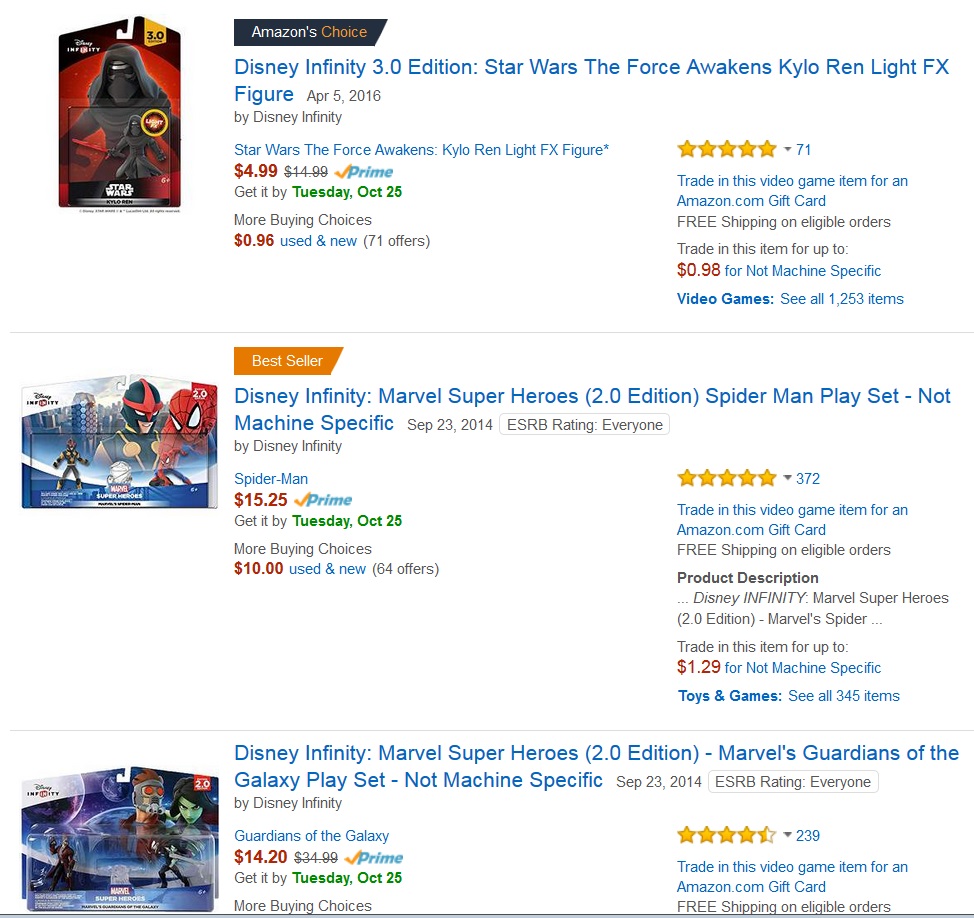The image size is (974, 918).
Task: Open the Spider-Man play set thumbnail image
Action: 119,442
